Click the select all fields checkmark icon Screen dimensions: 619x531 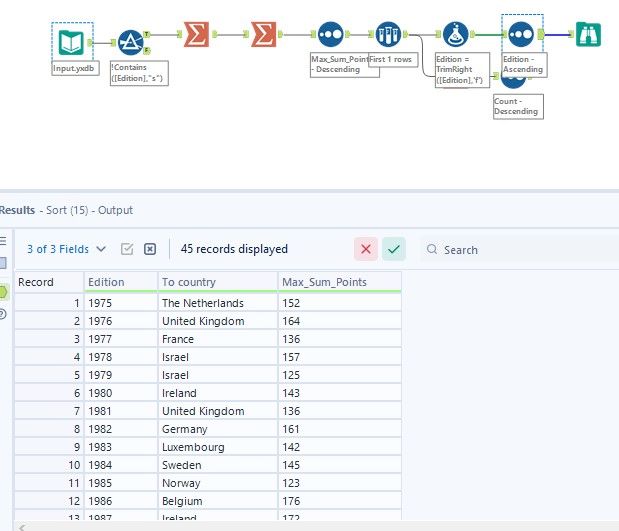click(x=127, y=249)
